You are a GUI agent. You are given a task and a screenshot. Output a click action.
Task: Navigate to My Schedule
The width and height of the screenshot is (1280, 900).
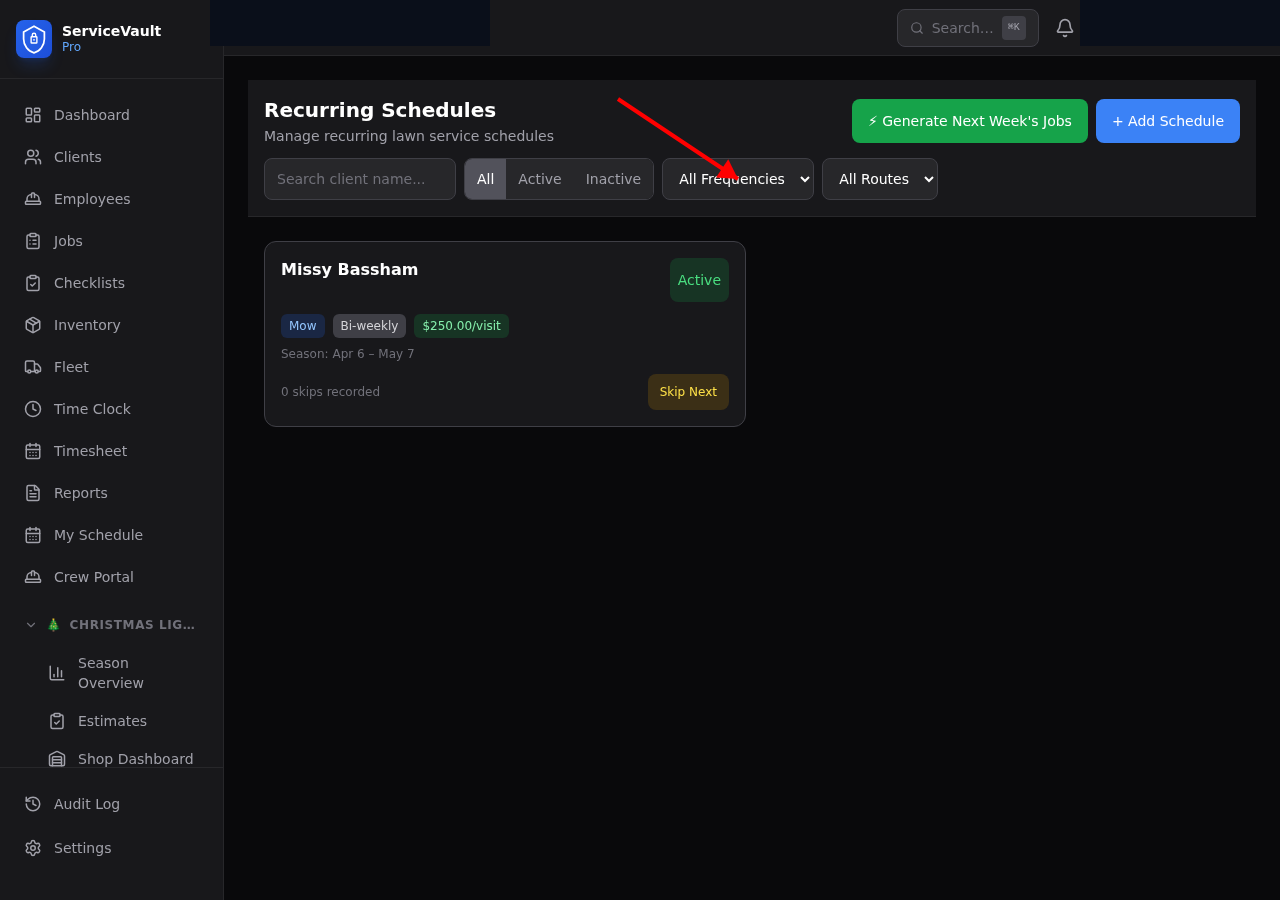click(x=98, y=534)
